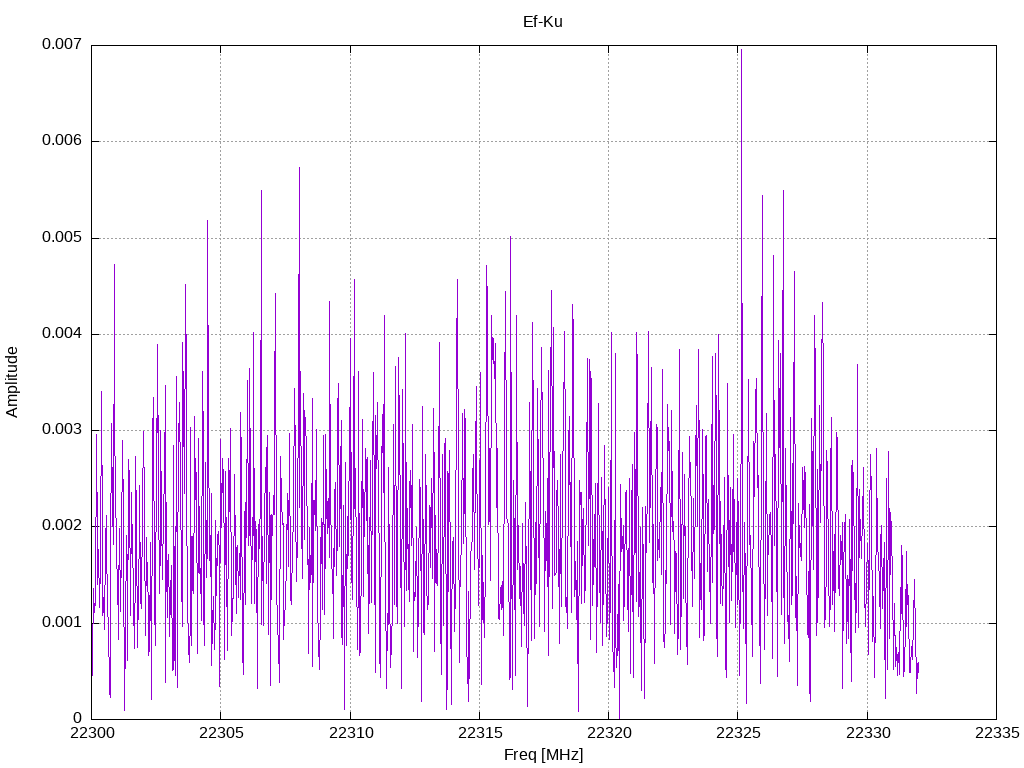Click the 0.007 y-axis tick label
The width and height of the screenshot is (1024, 768).
(62, 44)
